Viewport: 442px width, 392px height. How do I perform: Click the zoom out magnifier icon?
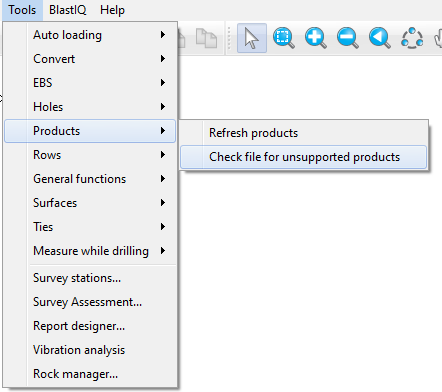348,38
